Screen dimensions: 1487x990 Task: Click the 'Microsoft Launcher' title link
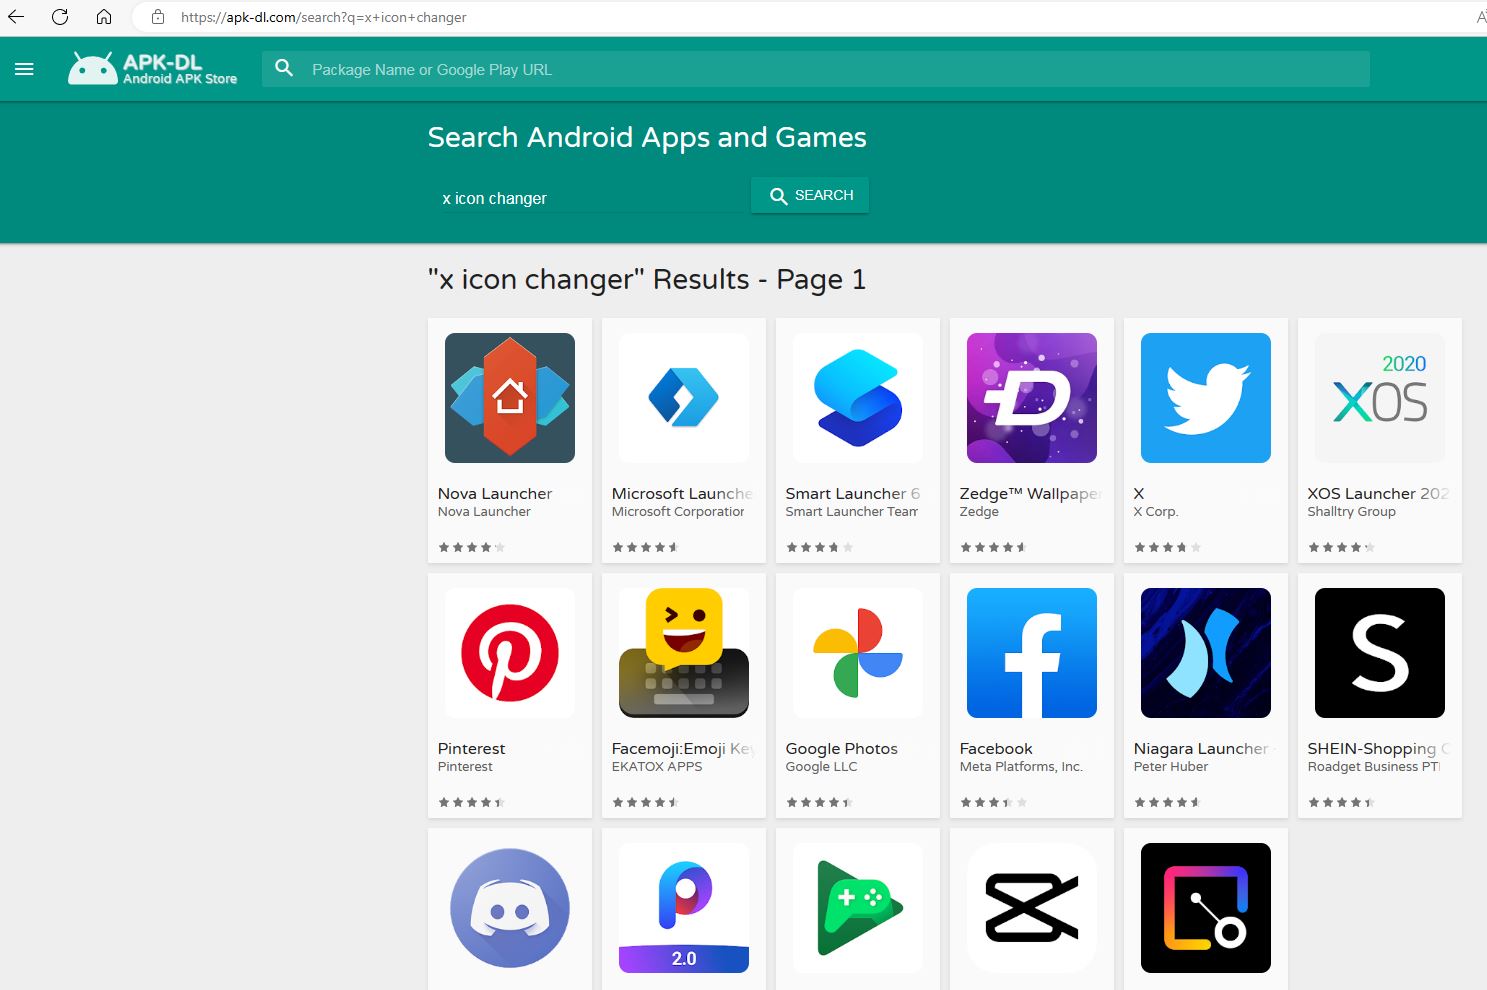pyautogui.click(x=682, y=493)
